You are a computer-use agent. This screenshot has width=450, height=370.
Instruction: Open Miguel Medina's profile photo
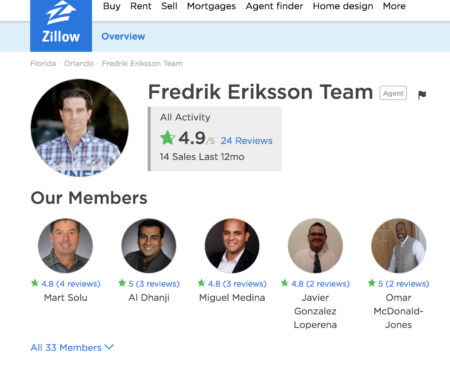pos(232,246)
